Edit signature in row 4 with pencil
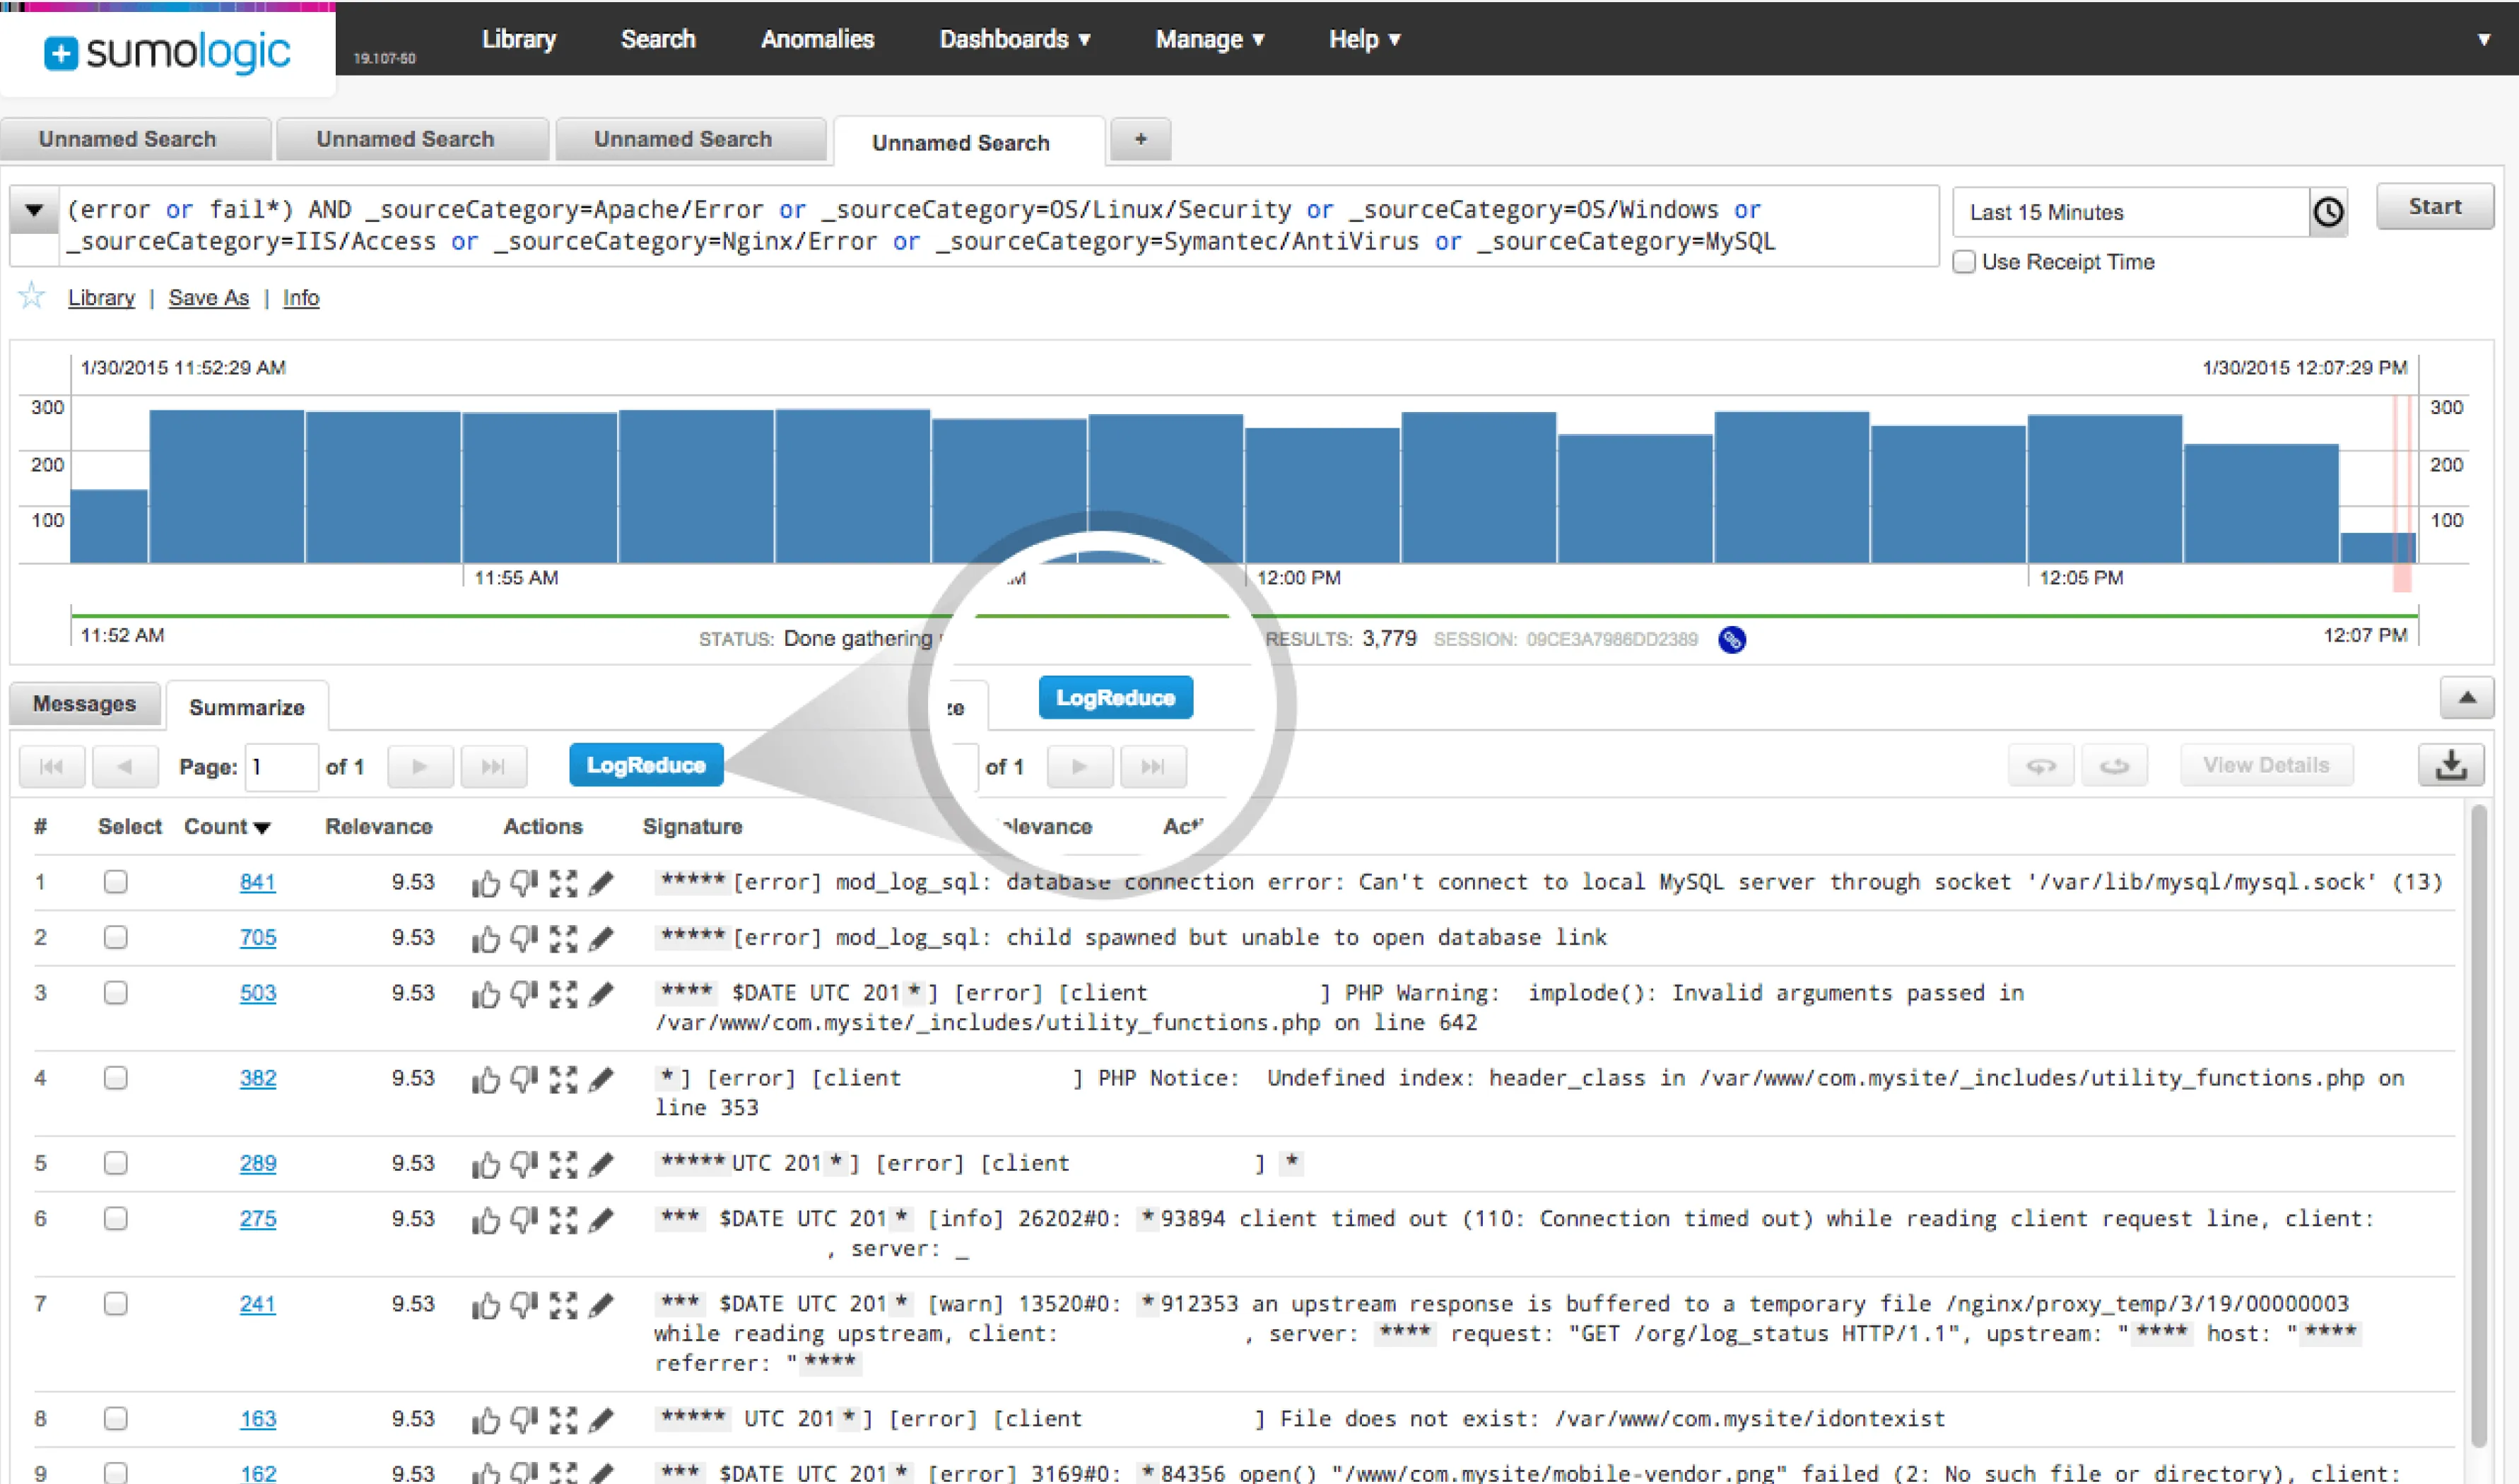 [x=601, y=1079]
